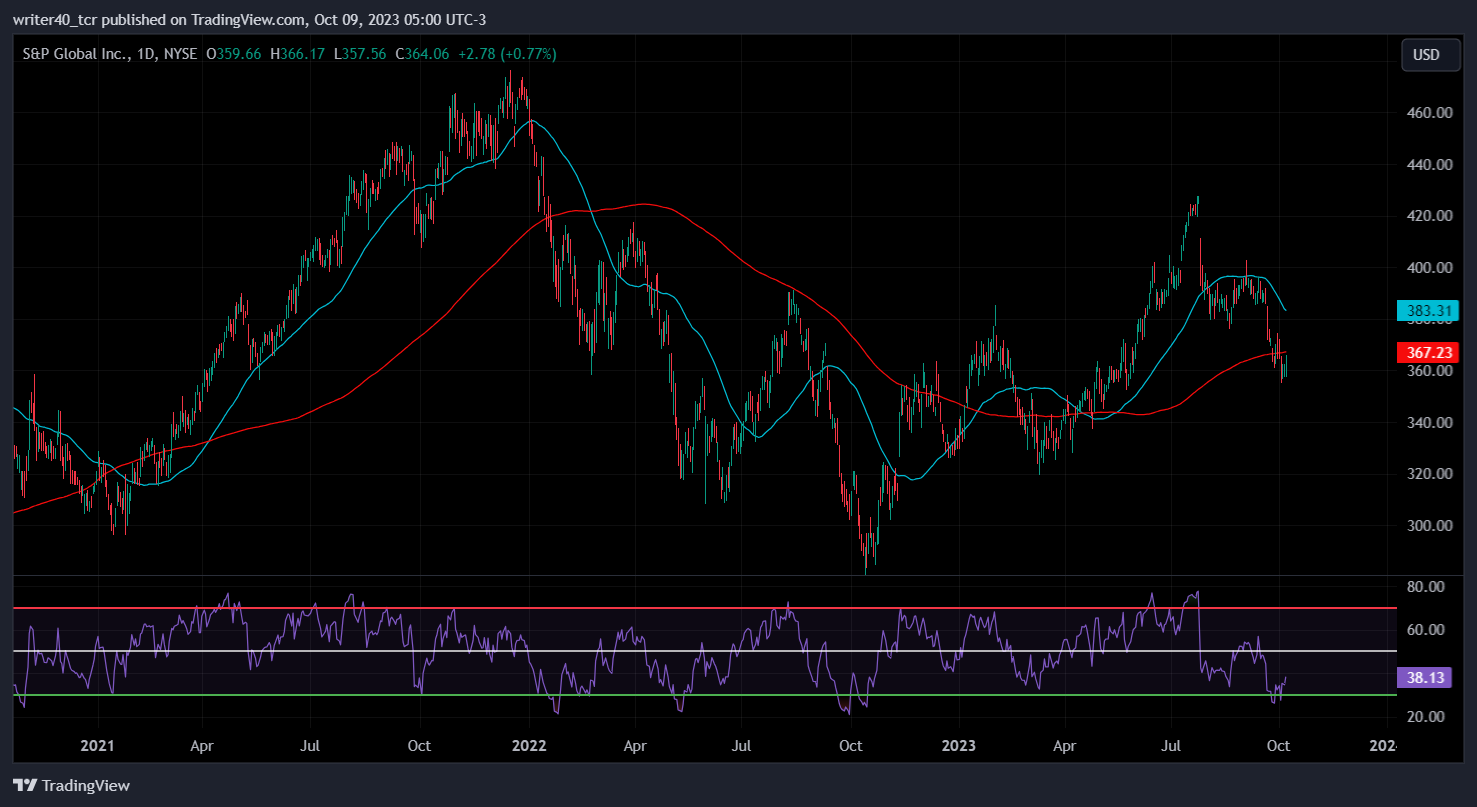Click the TradingView logo in the footer
1477x807 pixels.
pyautogui.click(x=71, y=786)
